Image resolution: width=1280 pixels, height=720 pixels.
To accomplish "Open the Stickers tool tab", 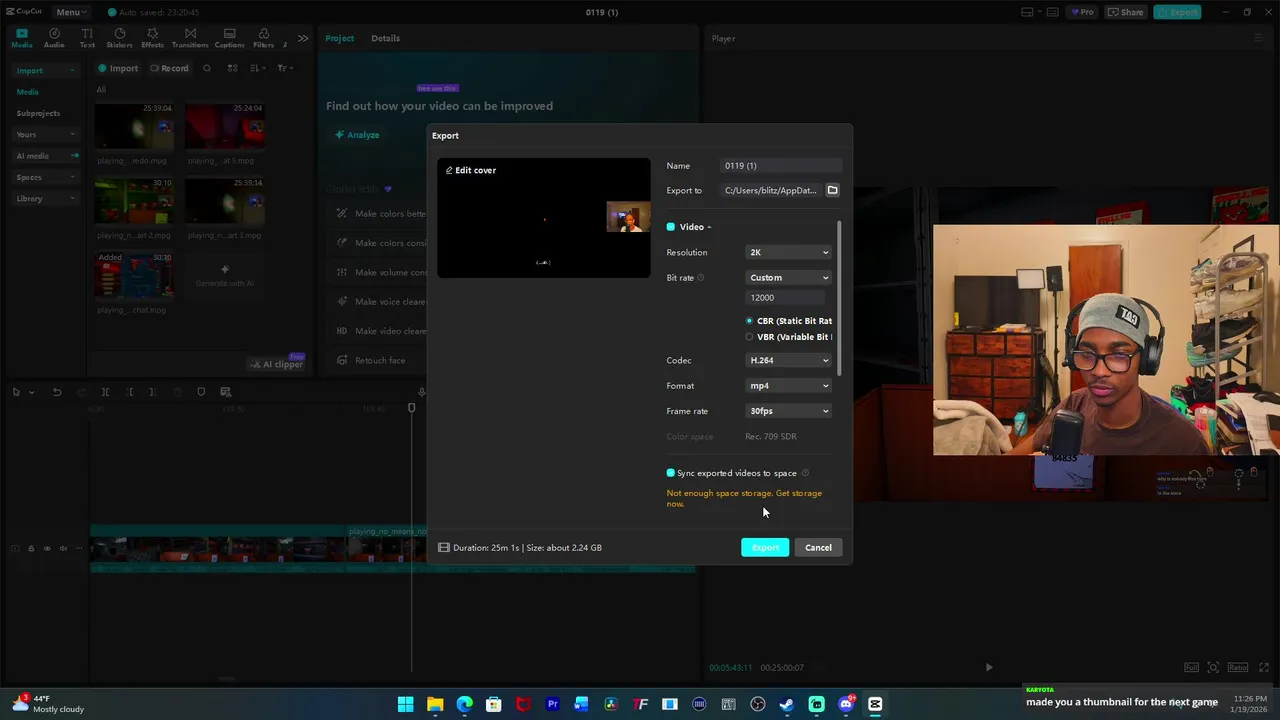I will pos(119,38).
